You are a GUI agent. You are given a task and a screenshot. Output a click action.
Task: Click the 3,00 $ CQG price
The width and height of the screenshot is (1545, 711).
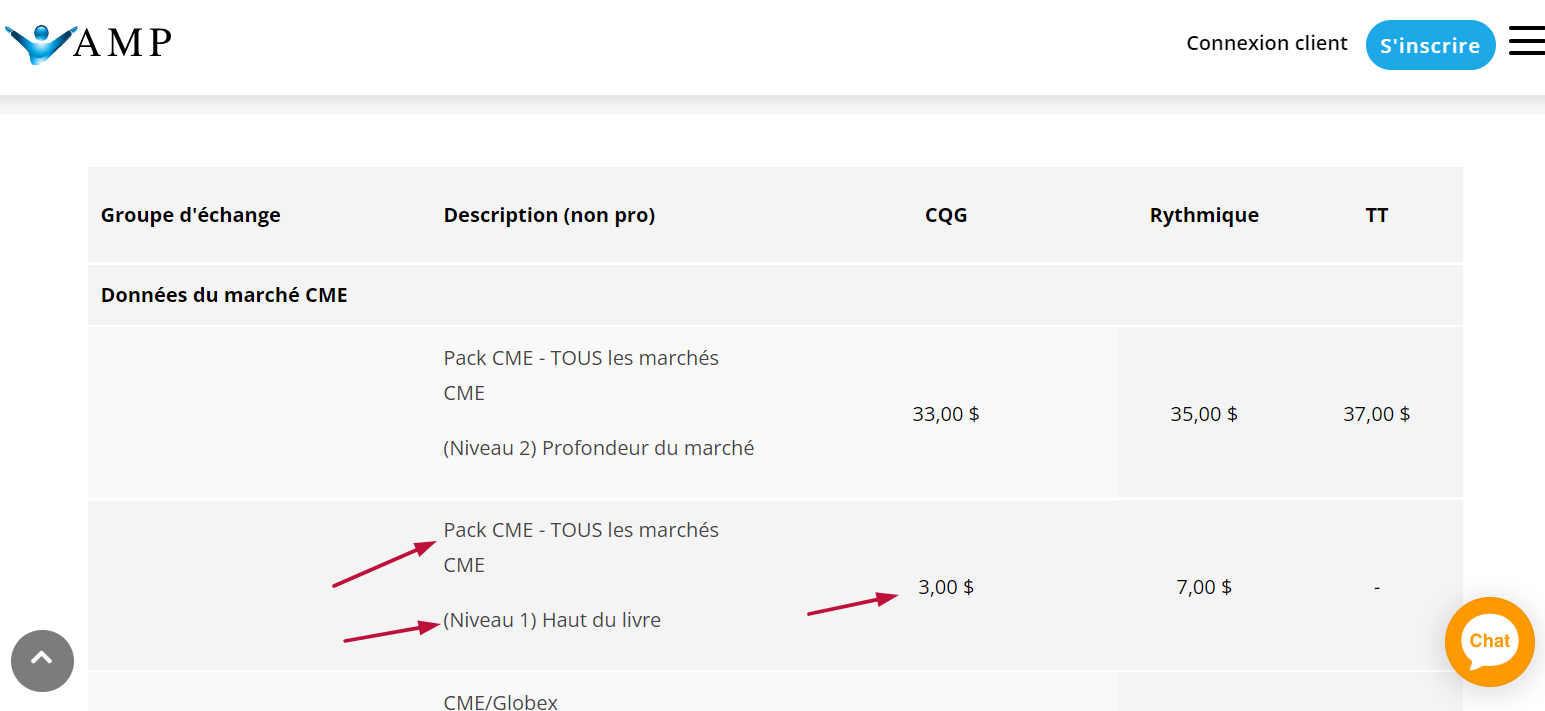[945, 587]
